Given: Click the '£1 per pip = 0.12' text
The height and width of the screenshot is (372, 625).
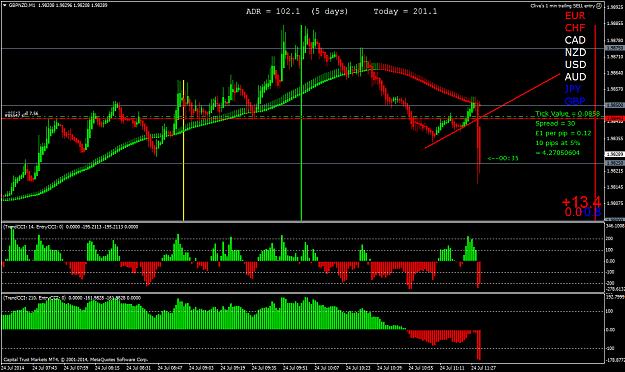Looking at the screenshot, I should tap(563, 133).
